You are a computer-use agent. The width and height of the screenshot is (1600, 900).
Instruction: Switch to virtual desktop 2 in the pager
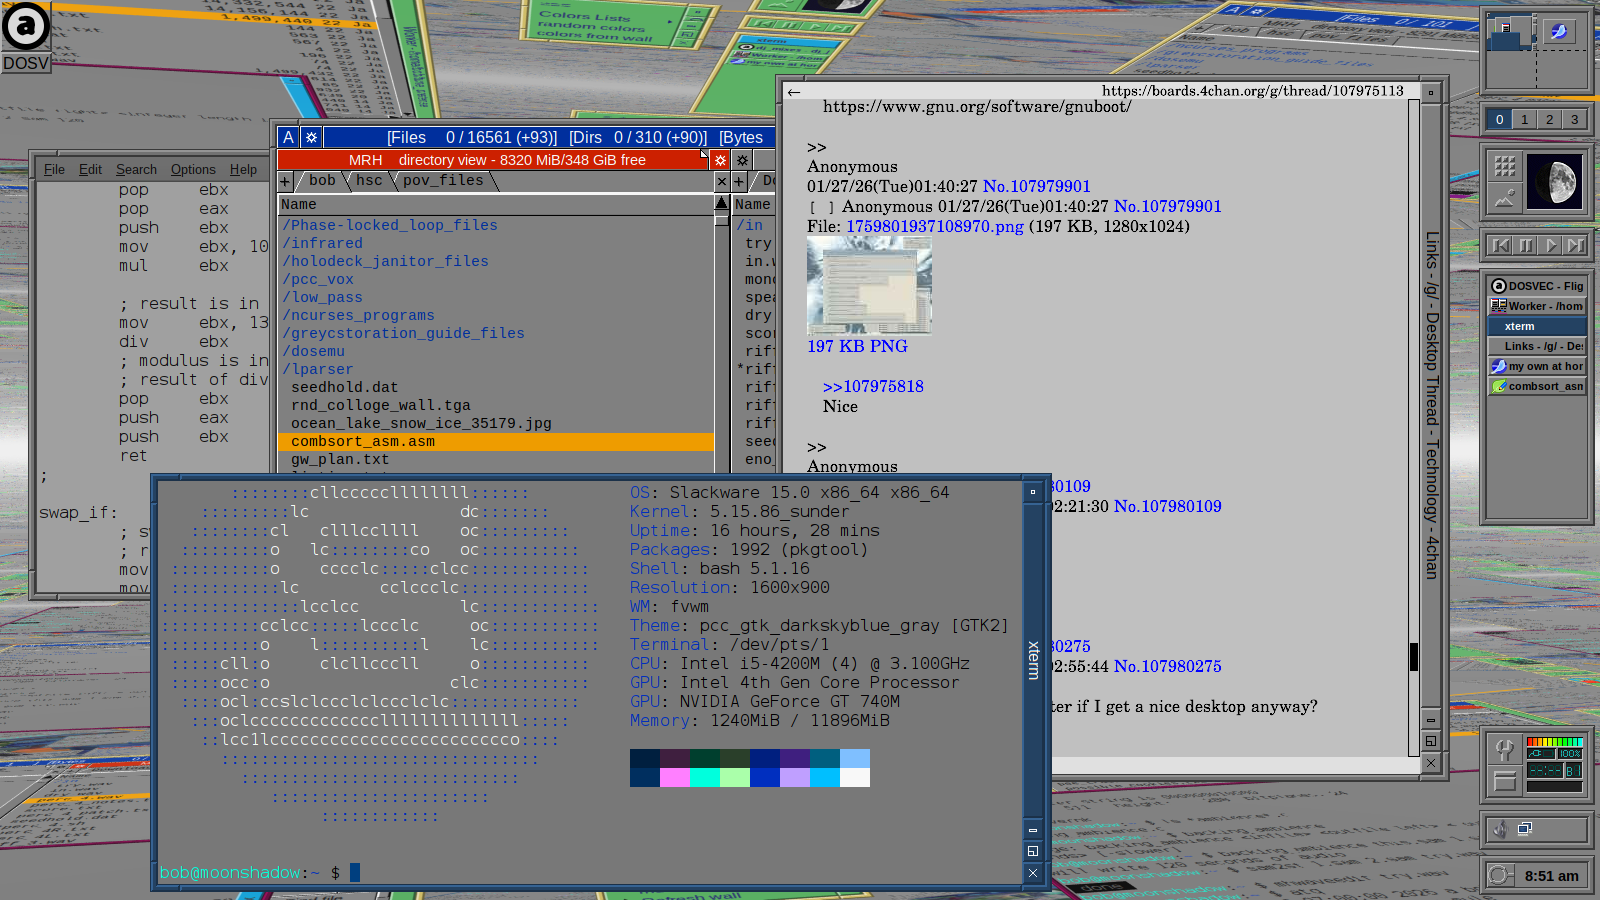[1549, 119]
